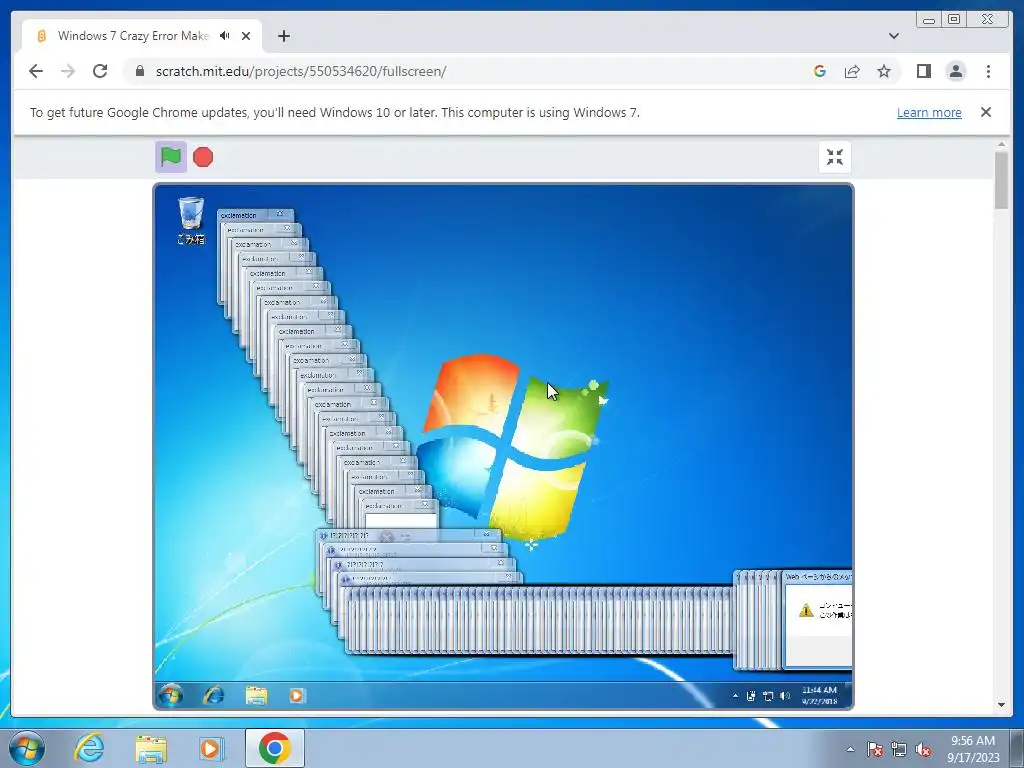This screenshot has height=768, width=1024.
Task: Click the network status tray icon
Action: pos(899,749)
